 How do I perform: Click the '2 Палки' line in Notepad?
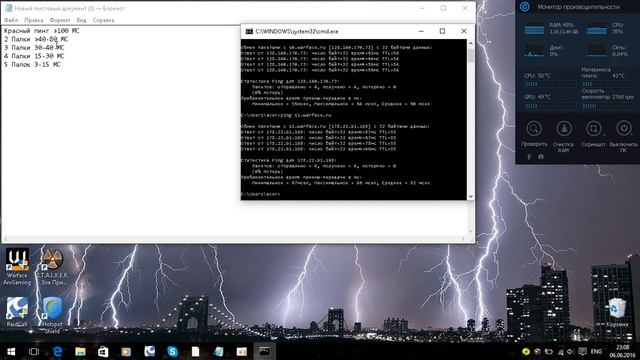pyautogui.click(x=36, y=39)
